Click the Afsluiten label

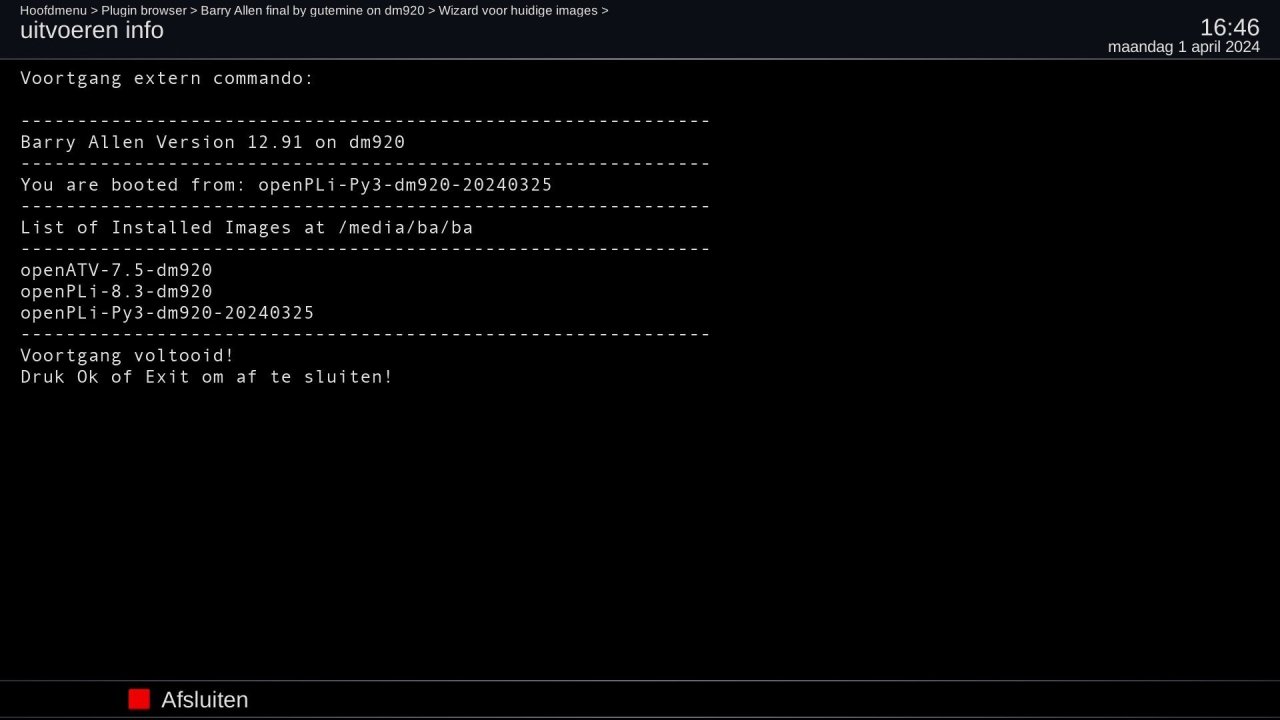[x=204, y=700]
